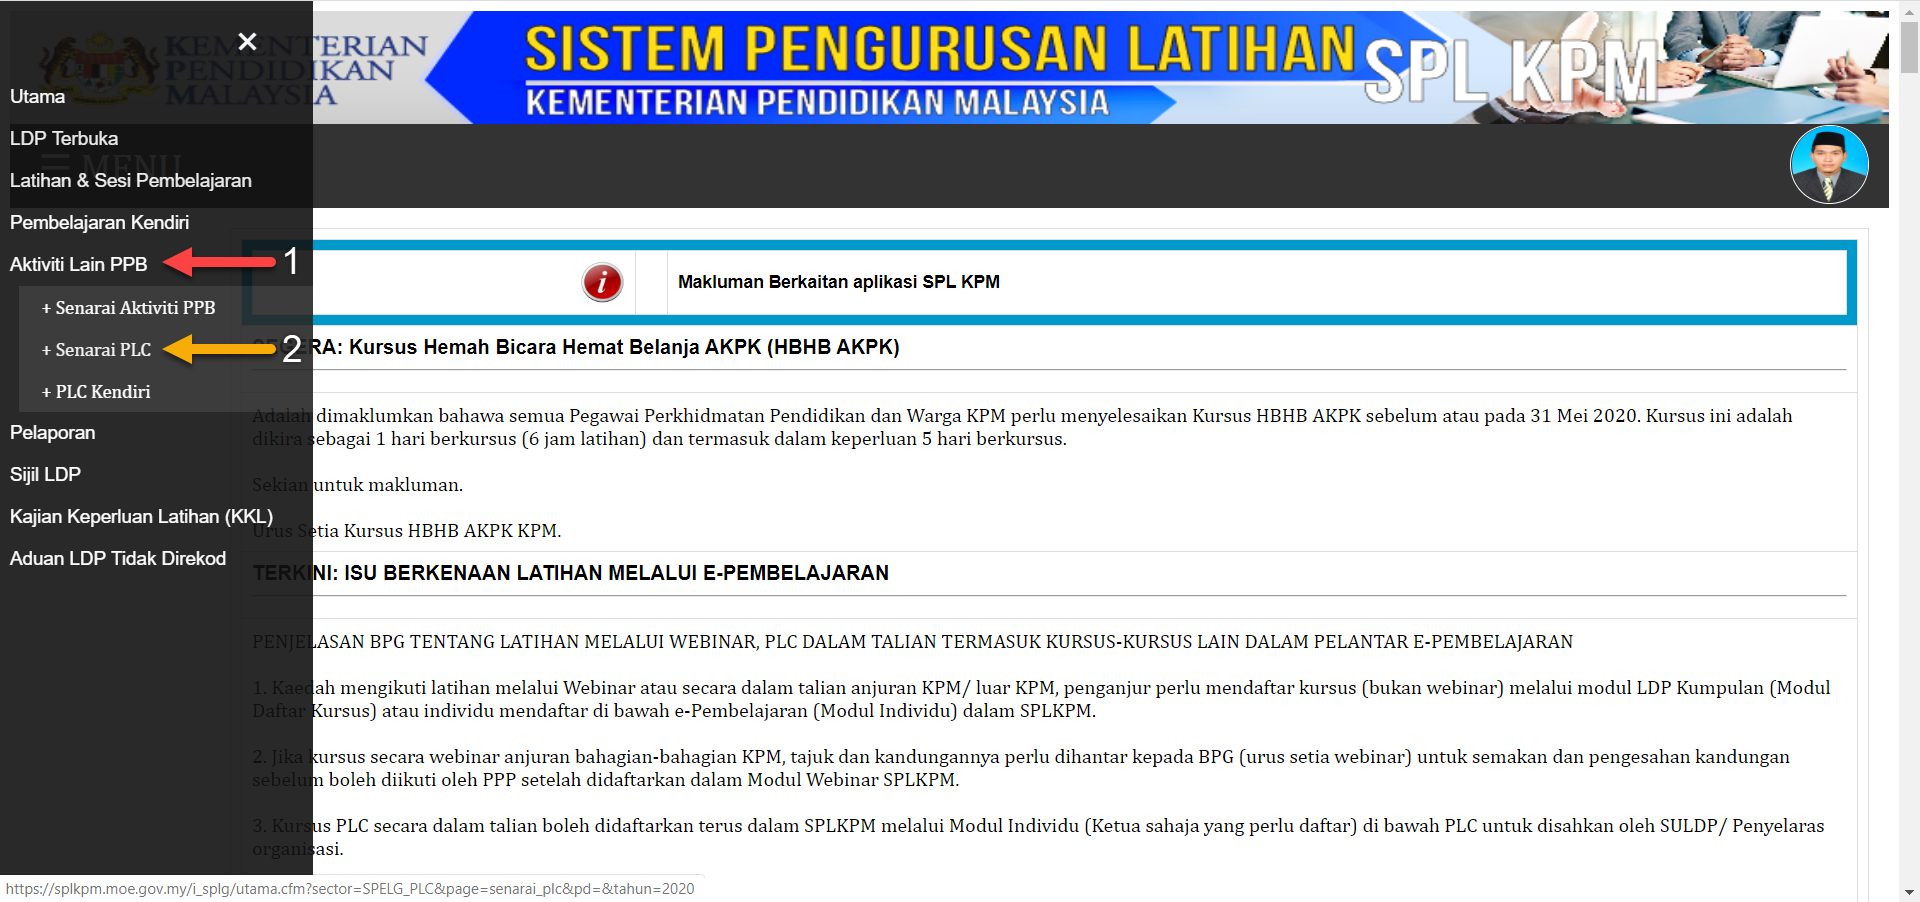Click the page scrollbar up arrow

click(x=1909, y=10)
